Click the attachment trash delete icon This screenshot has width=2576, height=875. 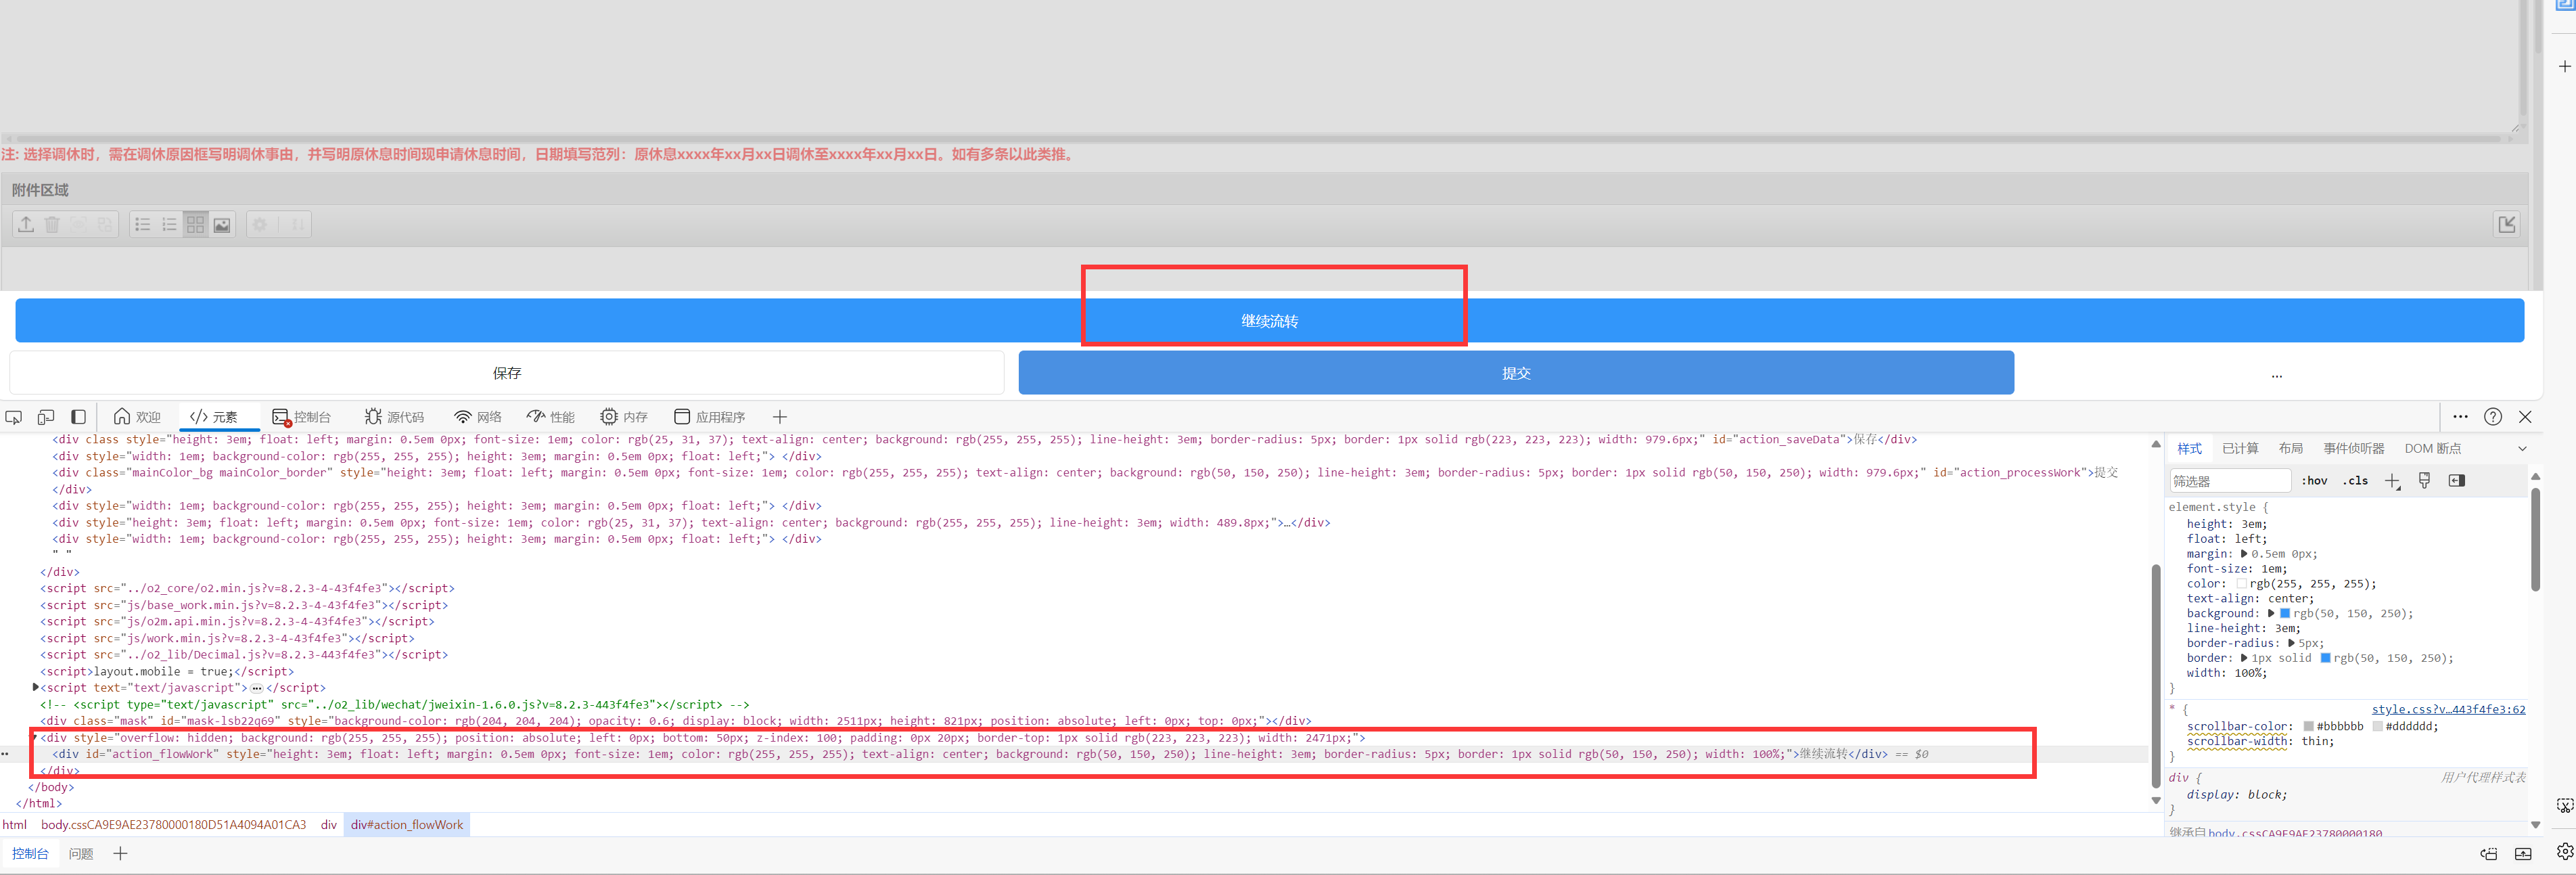click(52, 225)
